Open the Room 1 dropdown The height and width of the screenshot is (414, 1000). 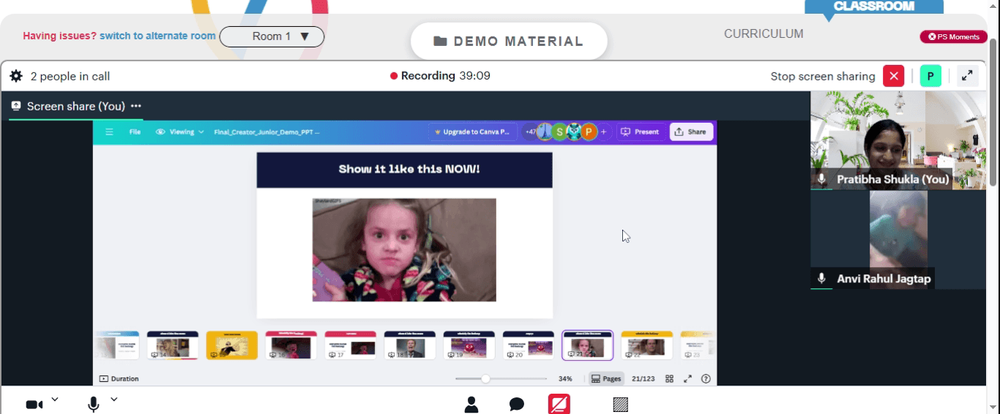(x=272, y=36)
